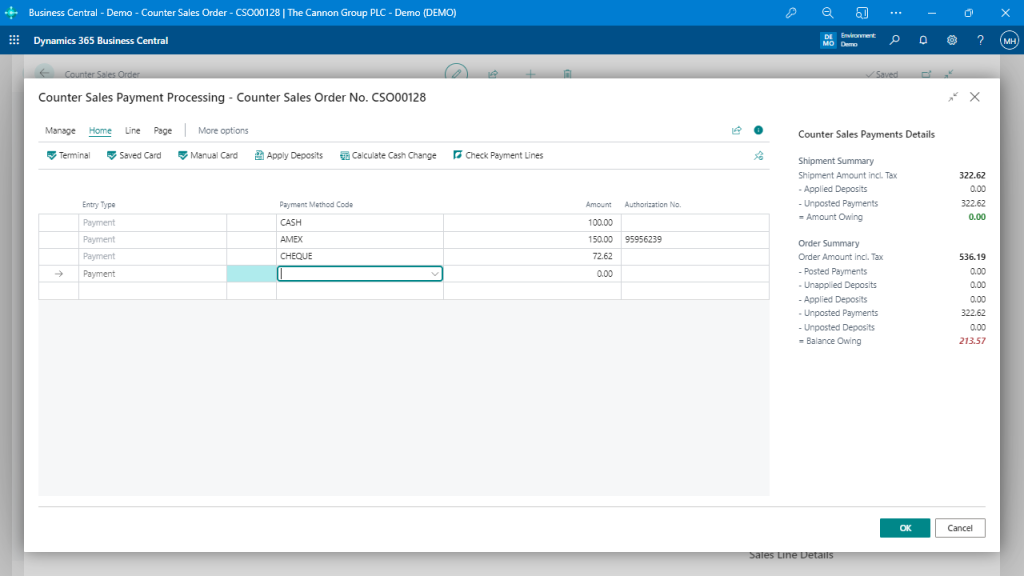This screenshot has width=1024, height=576.
Task: Open the MH user account menu
Action: [x=1009, y=40]
